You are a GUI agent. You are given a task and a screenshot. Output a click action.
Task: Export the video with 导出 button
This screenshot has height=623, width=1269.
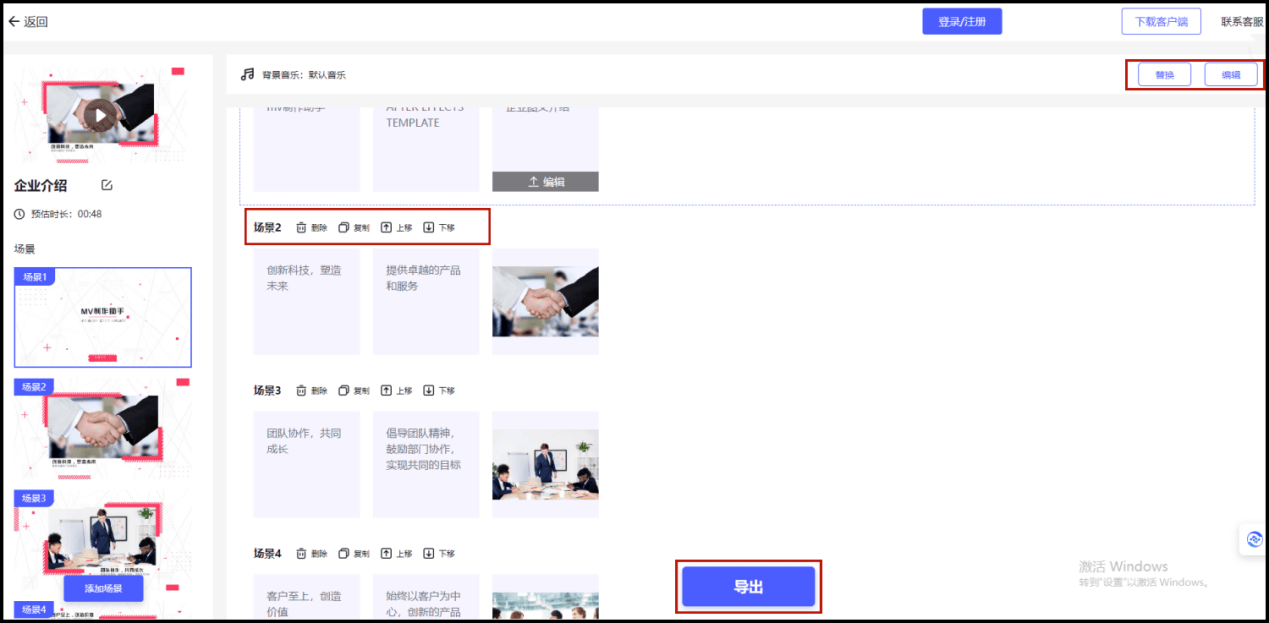pos(748,587)
